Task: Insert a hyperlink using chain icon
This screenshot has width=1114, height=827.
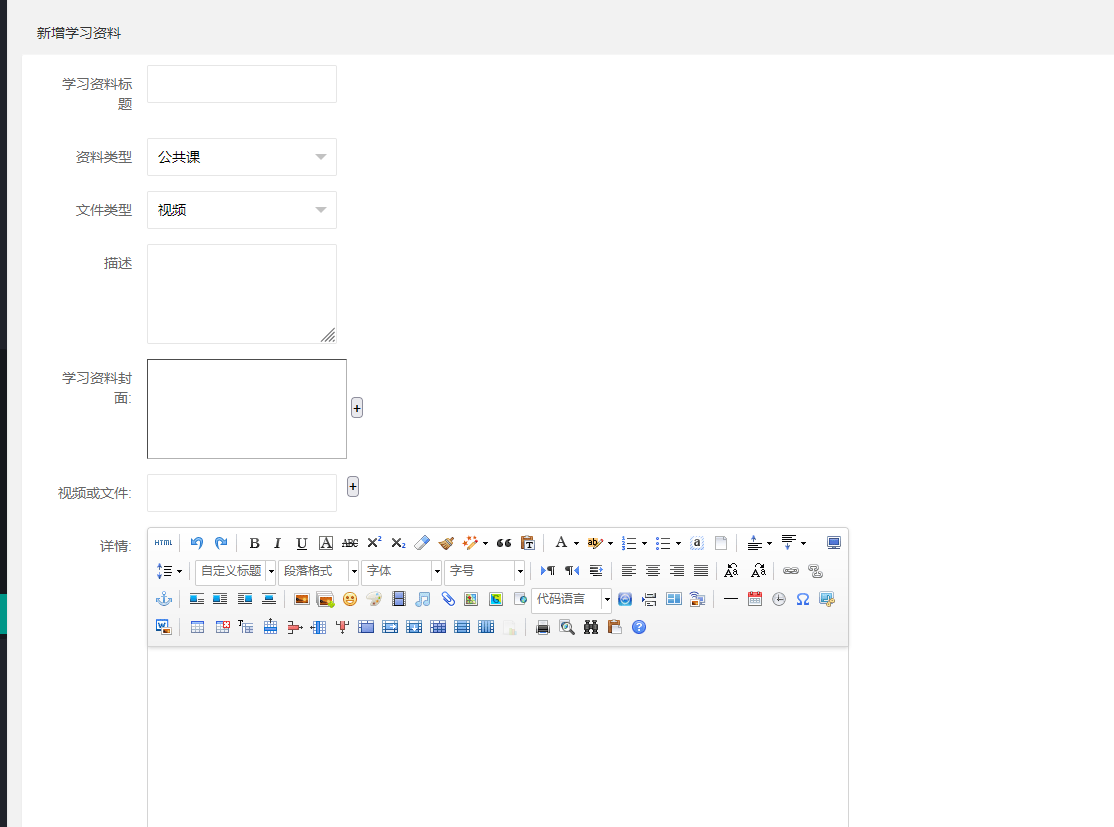Action: (x=791, y=571)
